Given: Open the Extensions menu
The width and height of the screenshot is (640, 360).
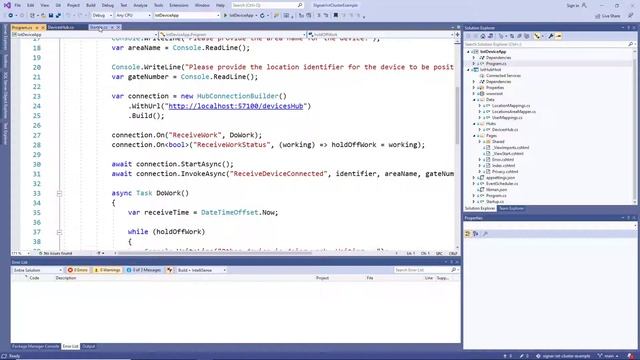Looking at the screenshot, I should [x=179, y=5].
